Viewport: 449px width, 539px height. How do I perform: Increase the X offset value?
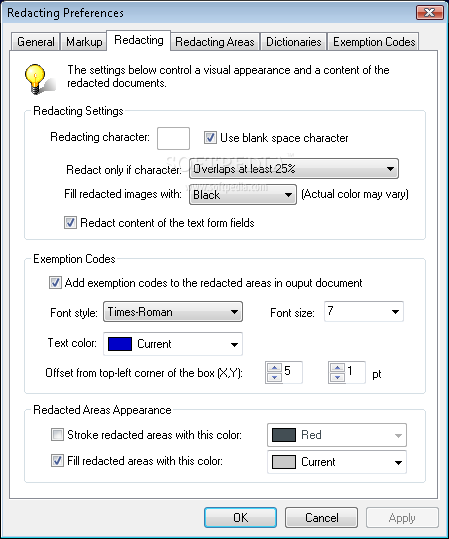point(274,368)
